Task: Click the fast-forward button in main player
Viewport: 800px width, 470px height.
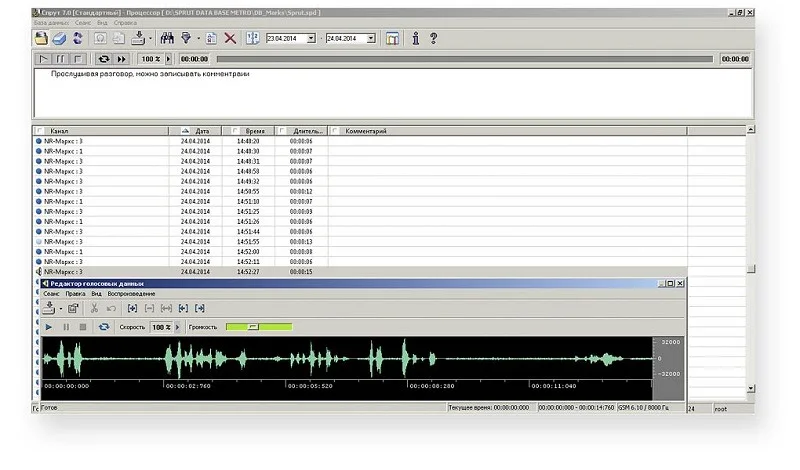Action: (x=122, y=59)
